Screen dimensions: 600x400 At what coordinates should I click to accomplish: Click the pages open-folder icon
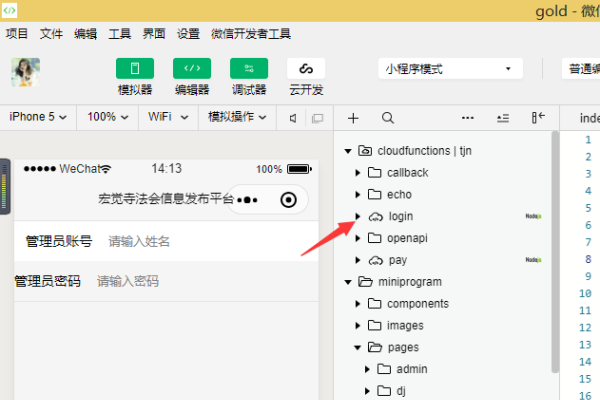coord(375,347)
